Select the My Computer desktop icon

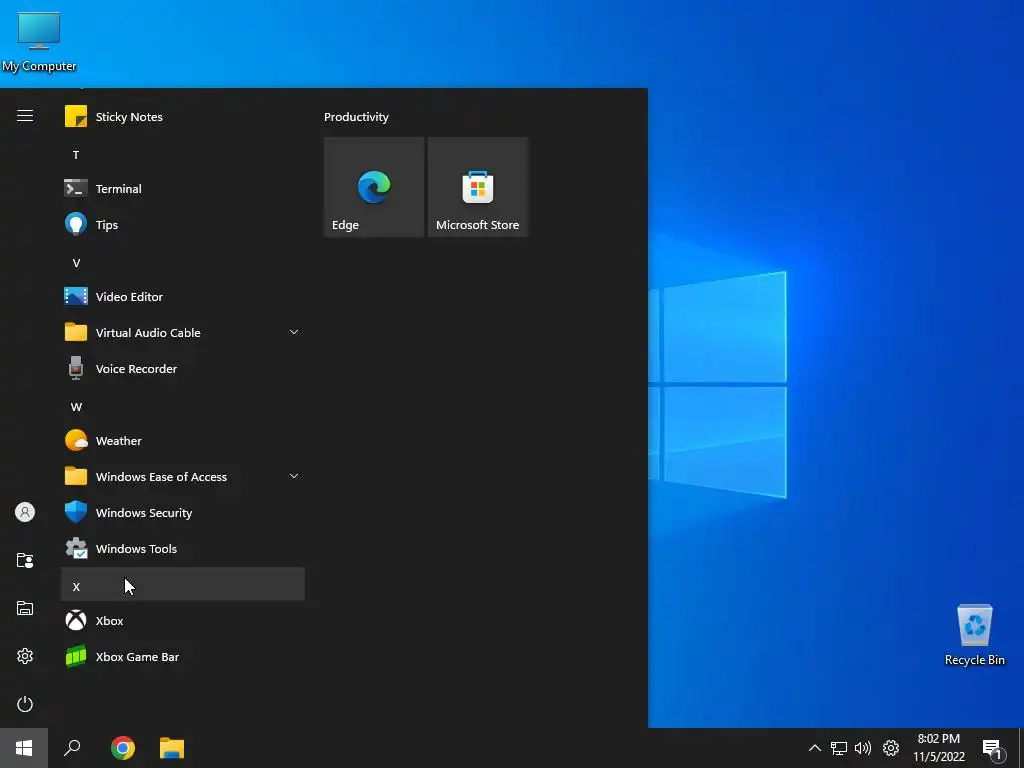click(x=39, y=42)
